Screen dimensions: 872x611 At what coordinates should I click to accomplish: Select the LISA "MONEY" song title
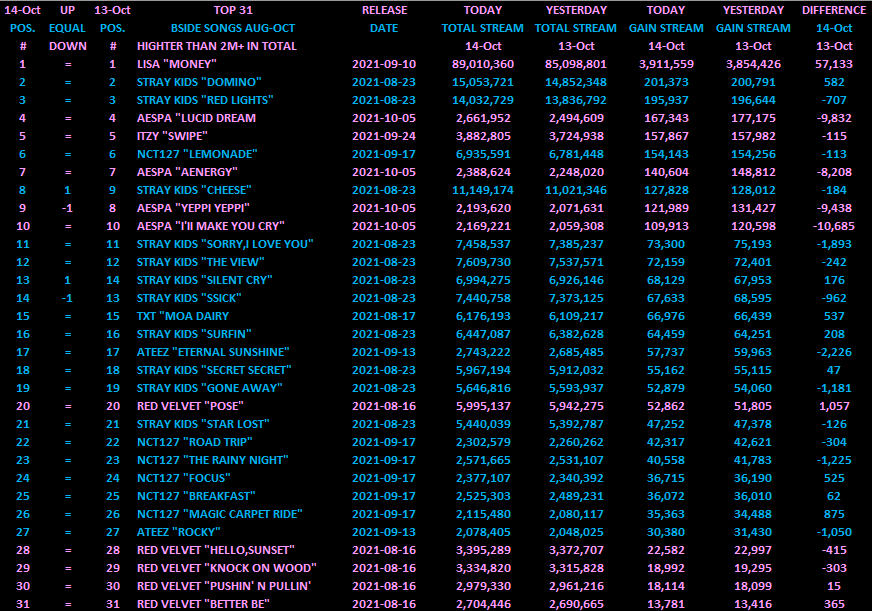coord(176,64)
